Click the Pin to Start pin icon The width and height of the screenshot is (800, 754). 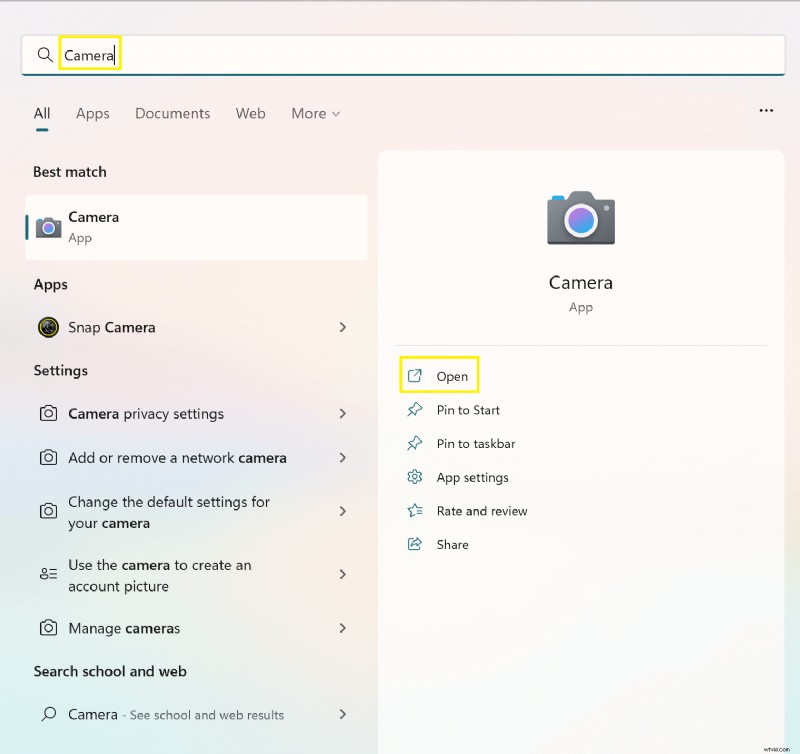tap(415, 410)
